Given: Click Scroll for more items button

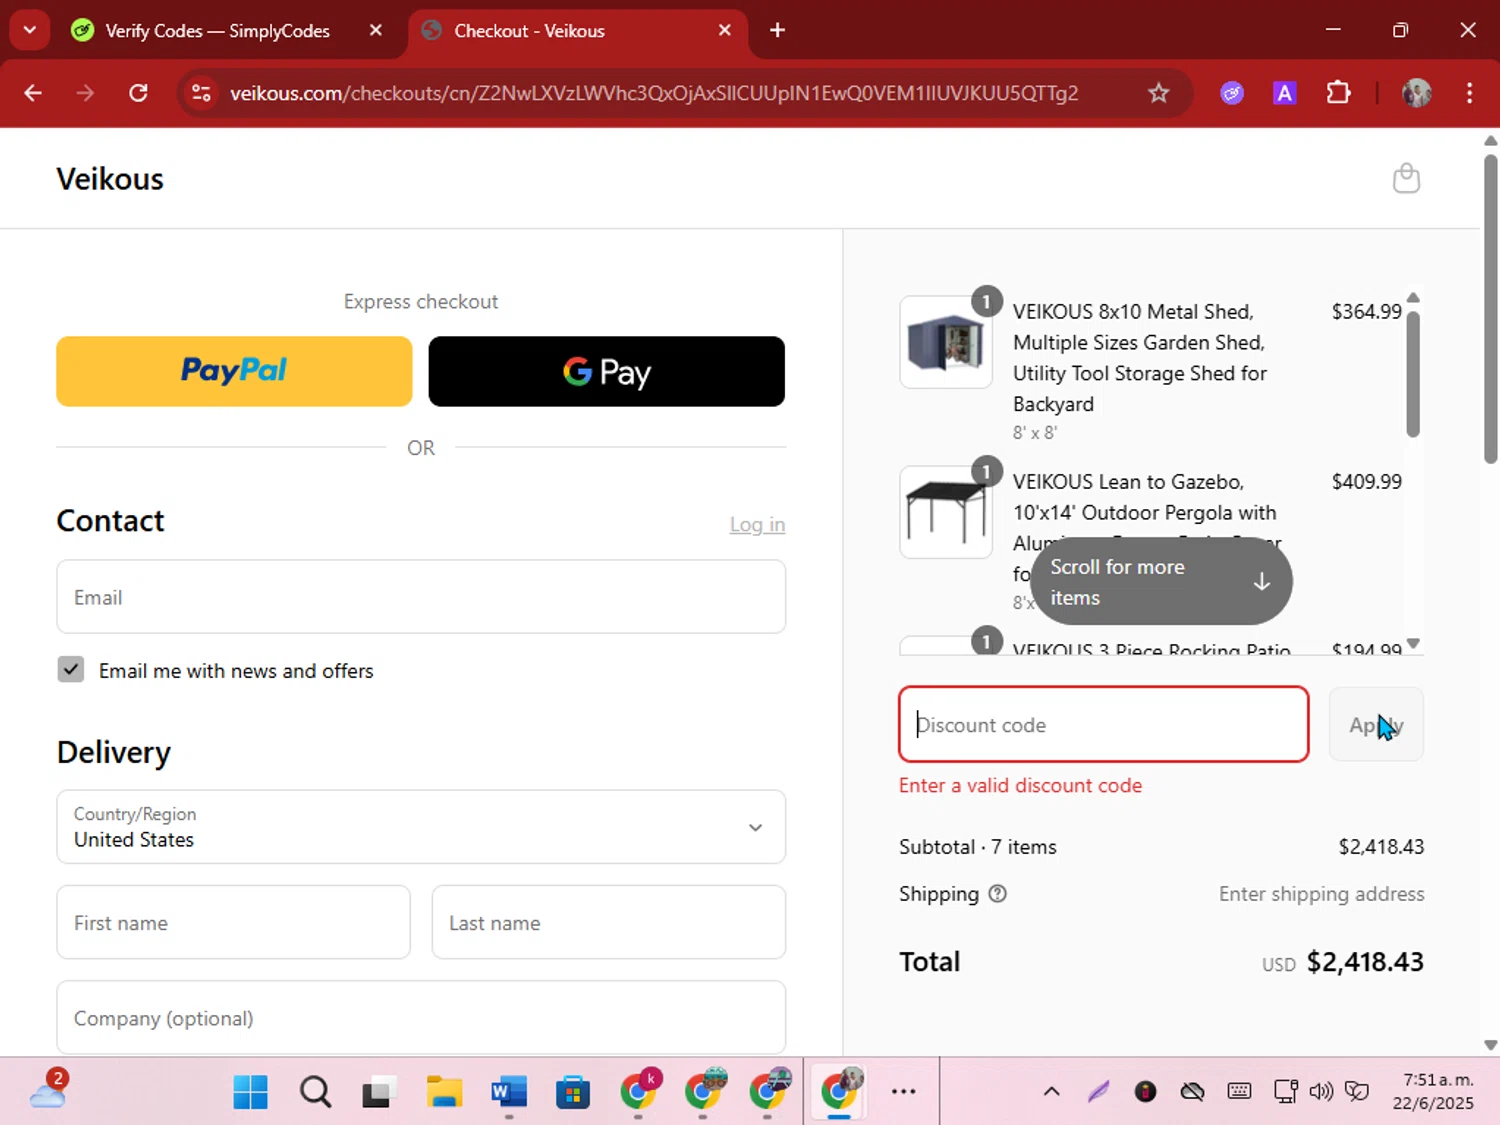Looking at the screenshot, I should pos(1161,582).
